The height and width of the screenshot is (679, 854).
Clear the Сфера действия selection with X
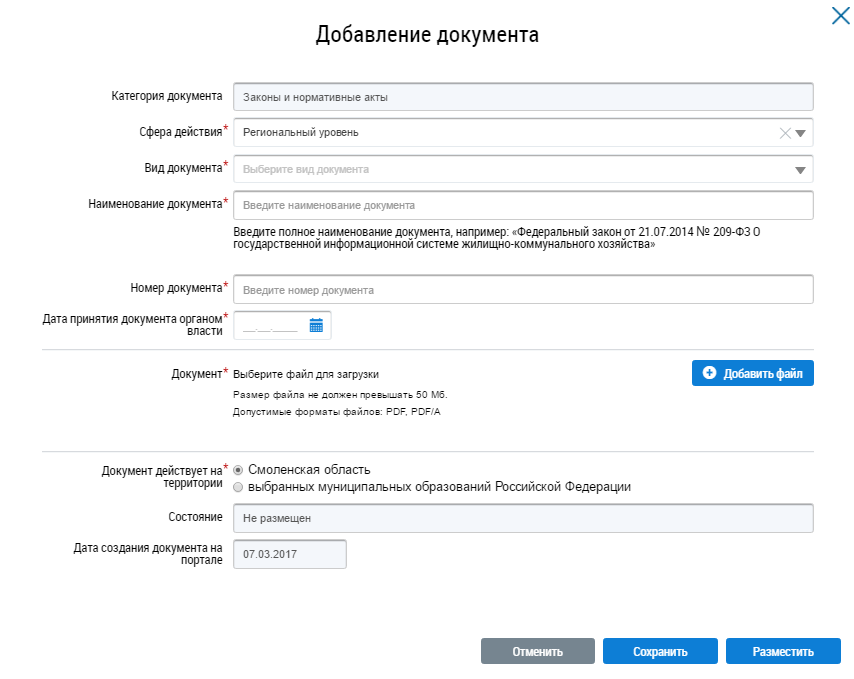(785, 133)
